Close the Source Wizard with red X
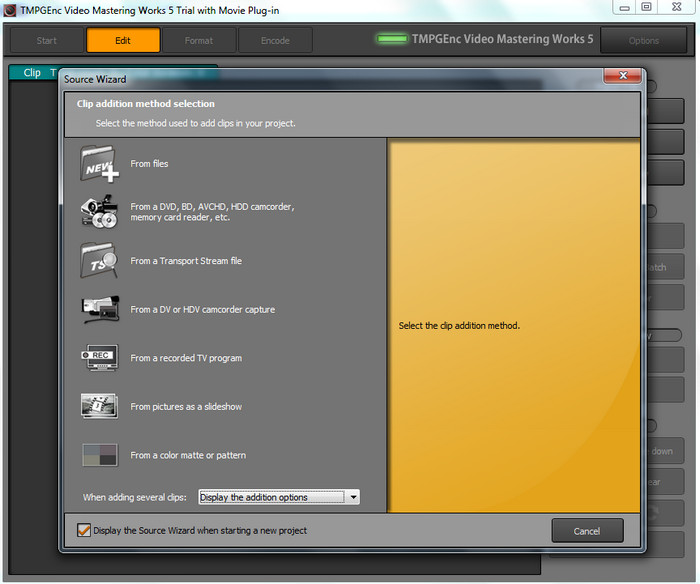The height and width of the screenshot is (584, 700). coord(623,75)
